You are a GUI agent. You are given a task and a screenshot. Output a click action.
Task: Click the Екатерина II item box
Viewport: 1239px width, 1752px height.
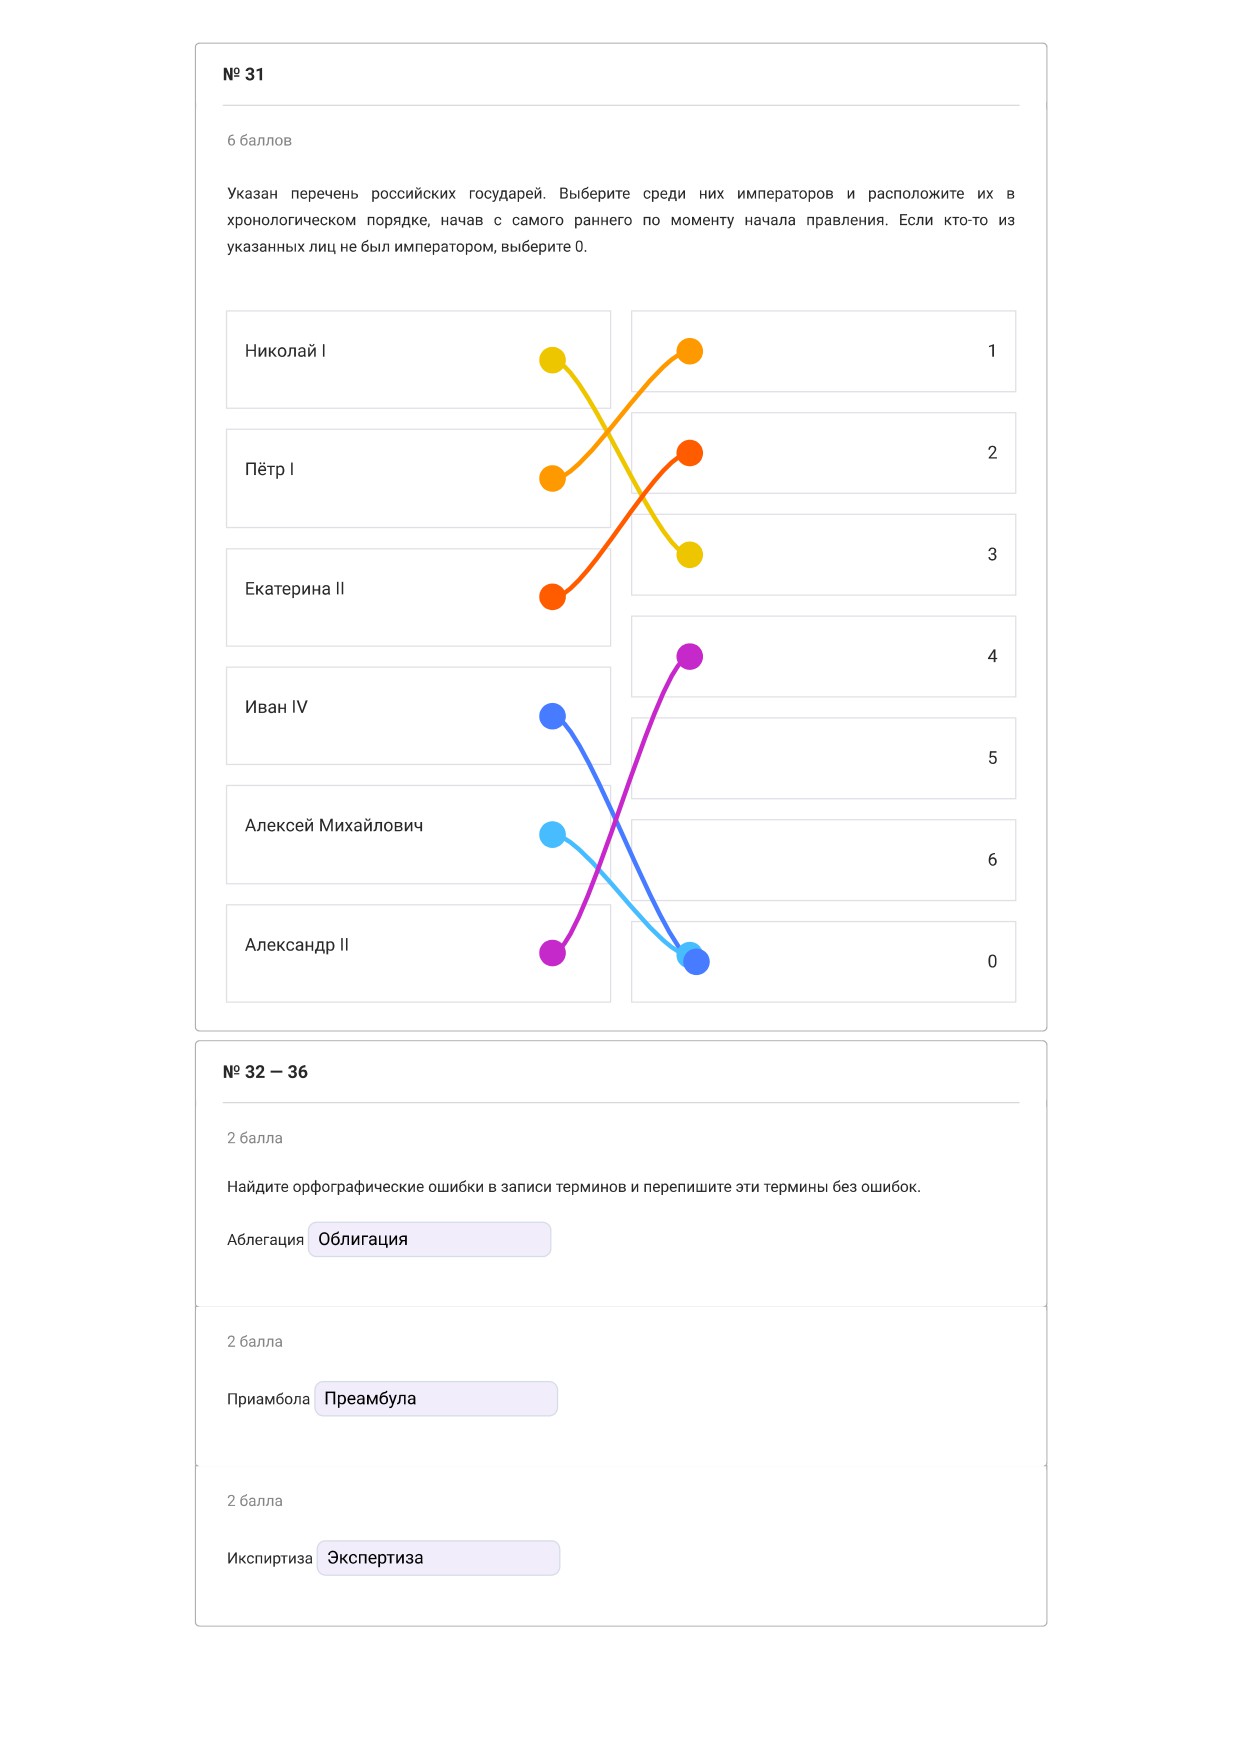[x=418, y=597]
